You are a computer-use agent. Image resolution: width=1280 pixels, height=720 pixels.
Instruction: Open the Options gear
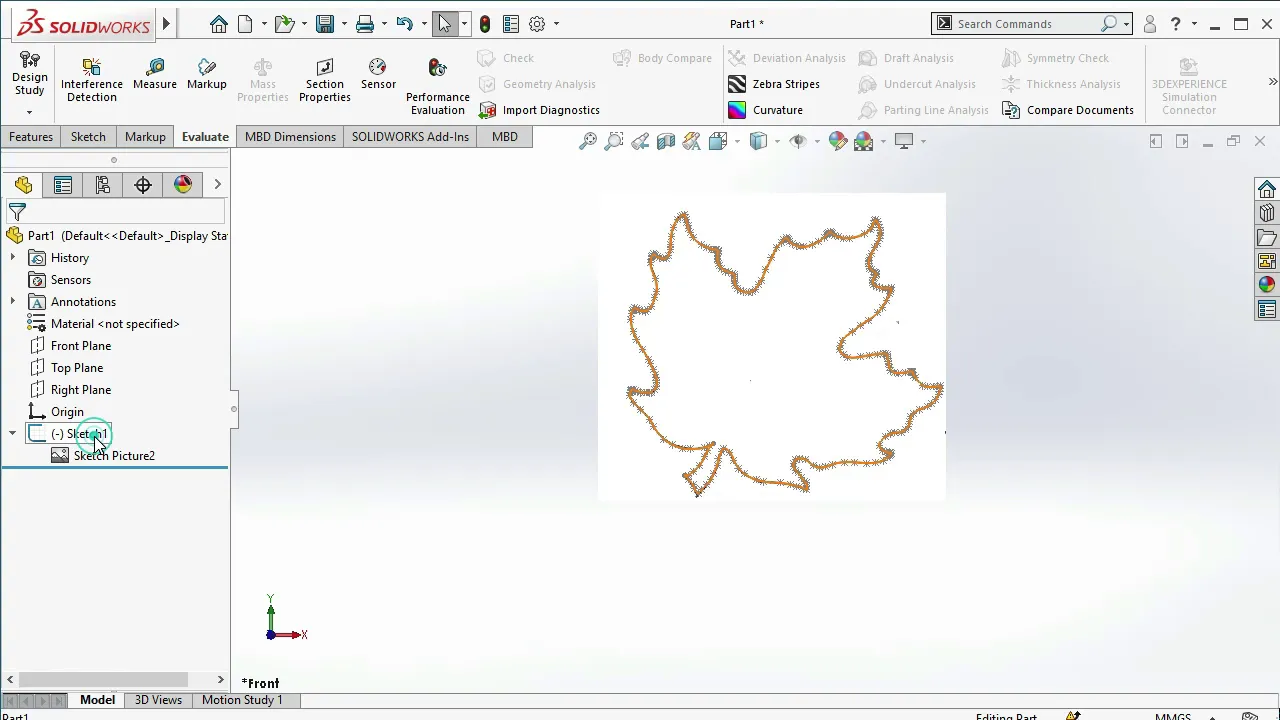click(538, 24)
